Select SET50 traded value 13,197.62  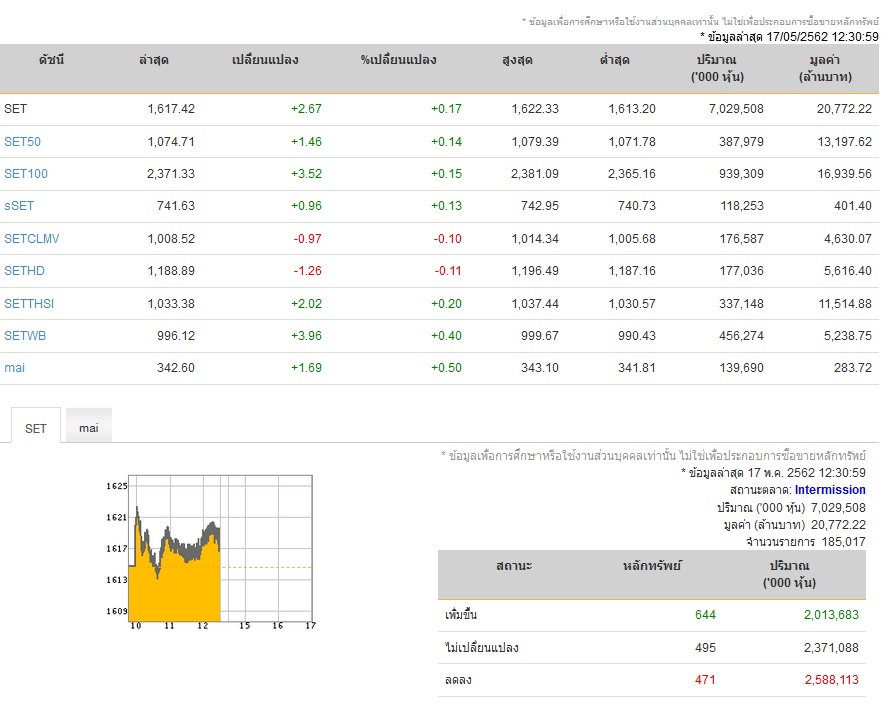coord(845,141)
